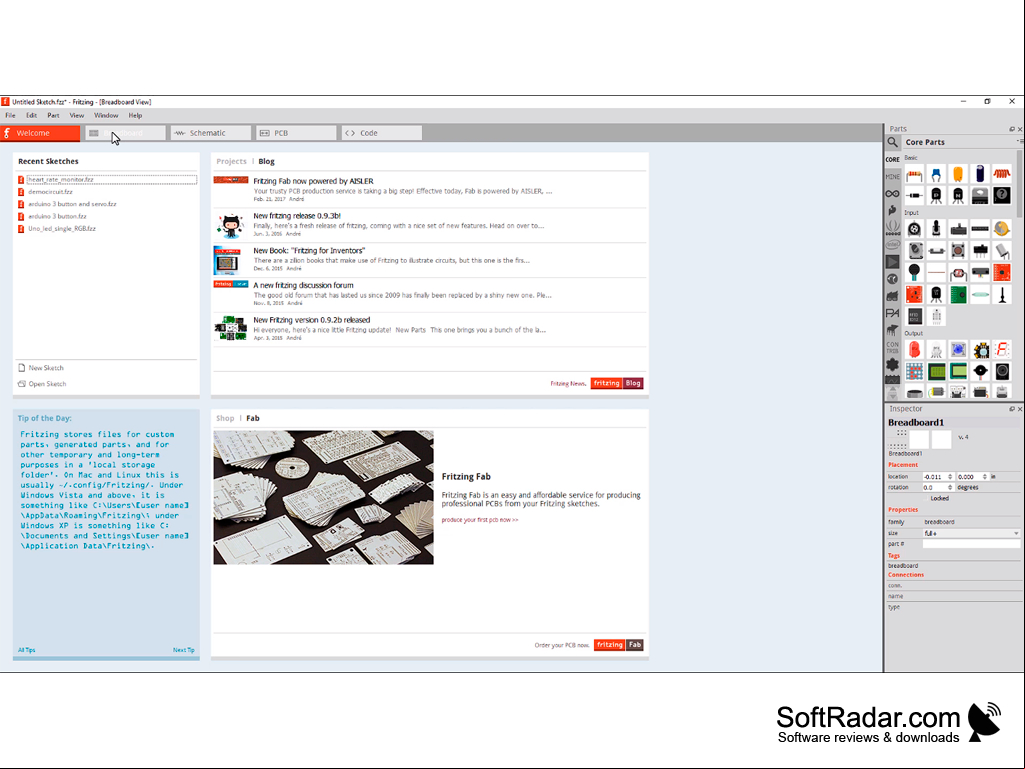Screen dimensions: 1025x769
Task: Open Core Parts bin options menu
Action: pyautogui.click(x=1019, y=141)
